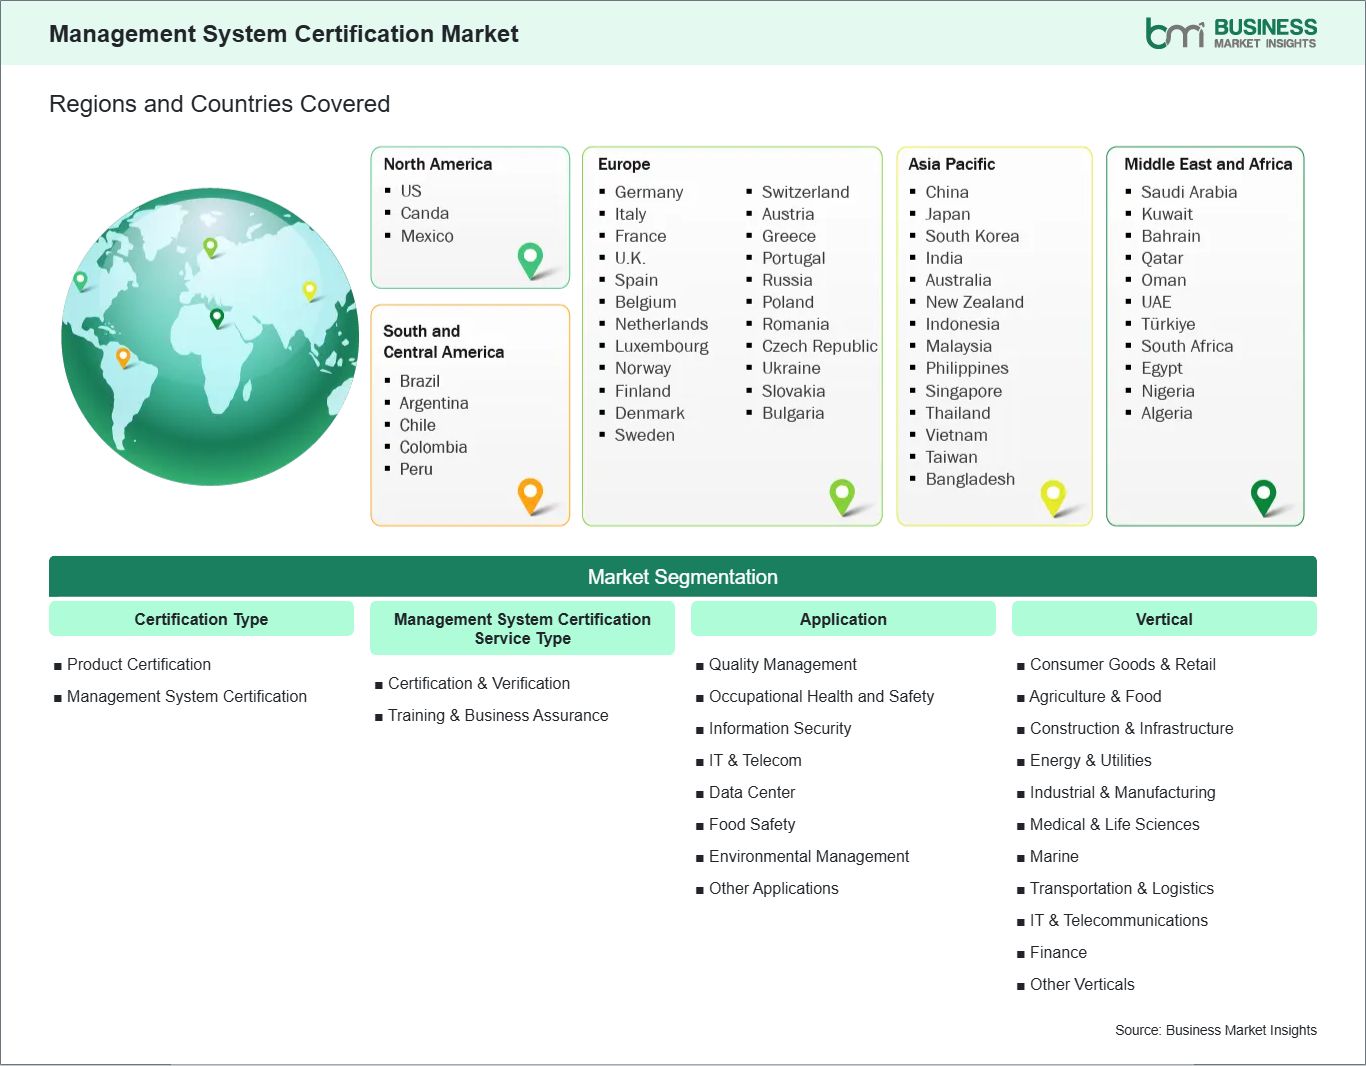Click the orange pin on globe's South America
This screenshot has height=1066, width=1366.
[x=123, y=356]
